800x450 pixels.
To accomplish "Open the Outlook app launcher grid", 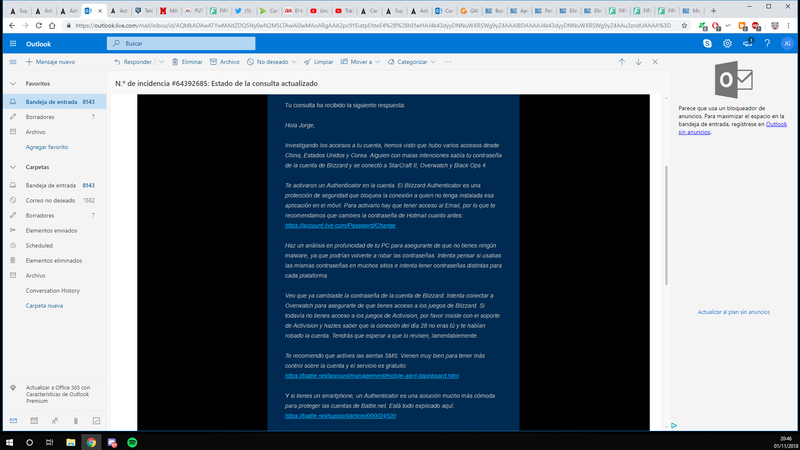I will click(13, 44).
